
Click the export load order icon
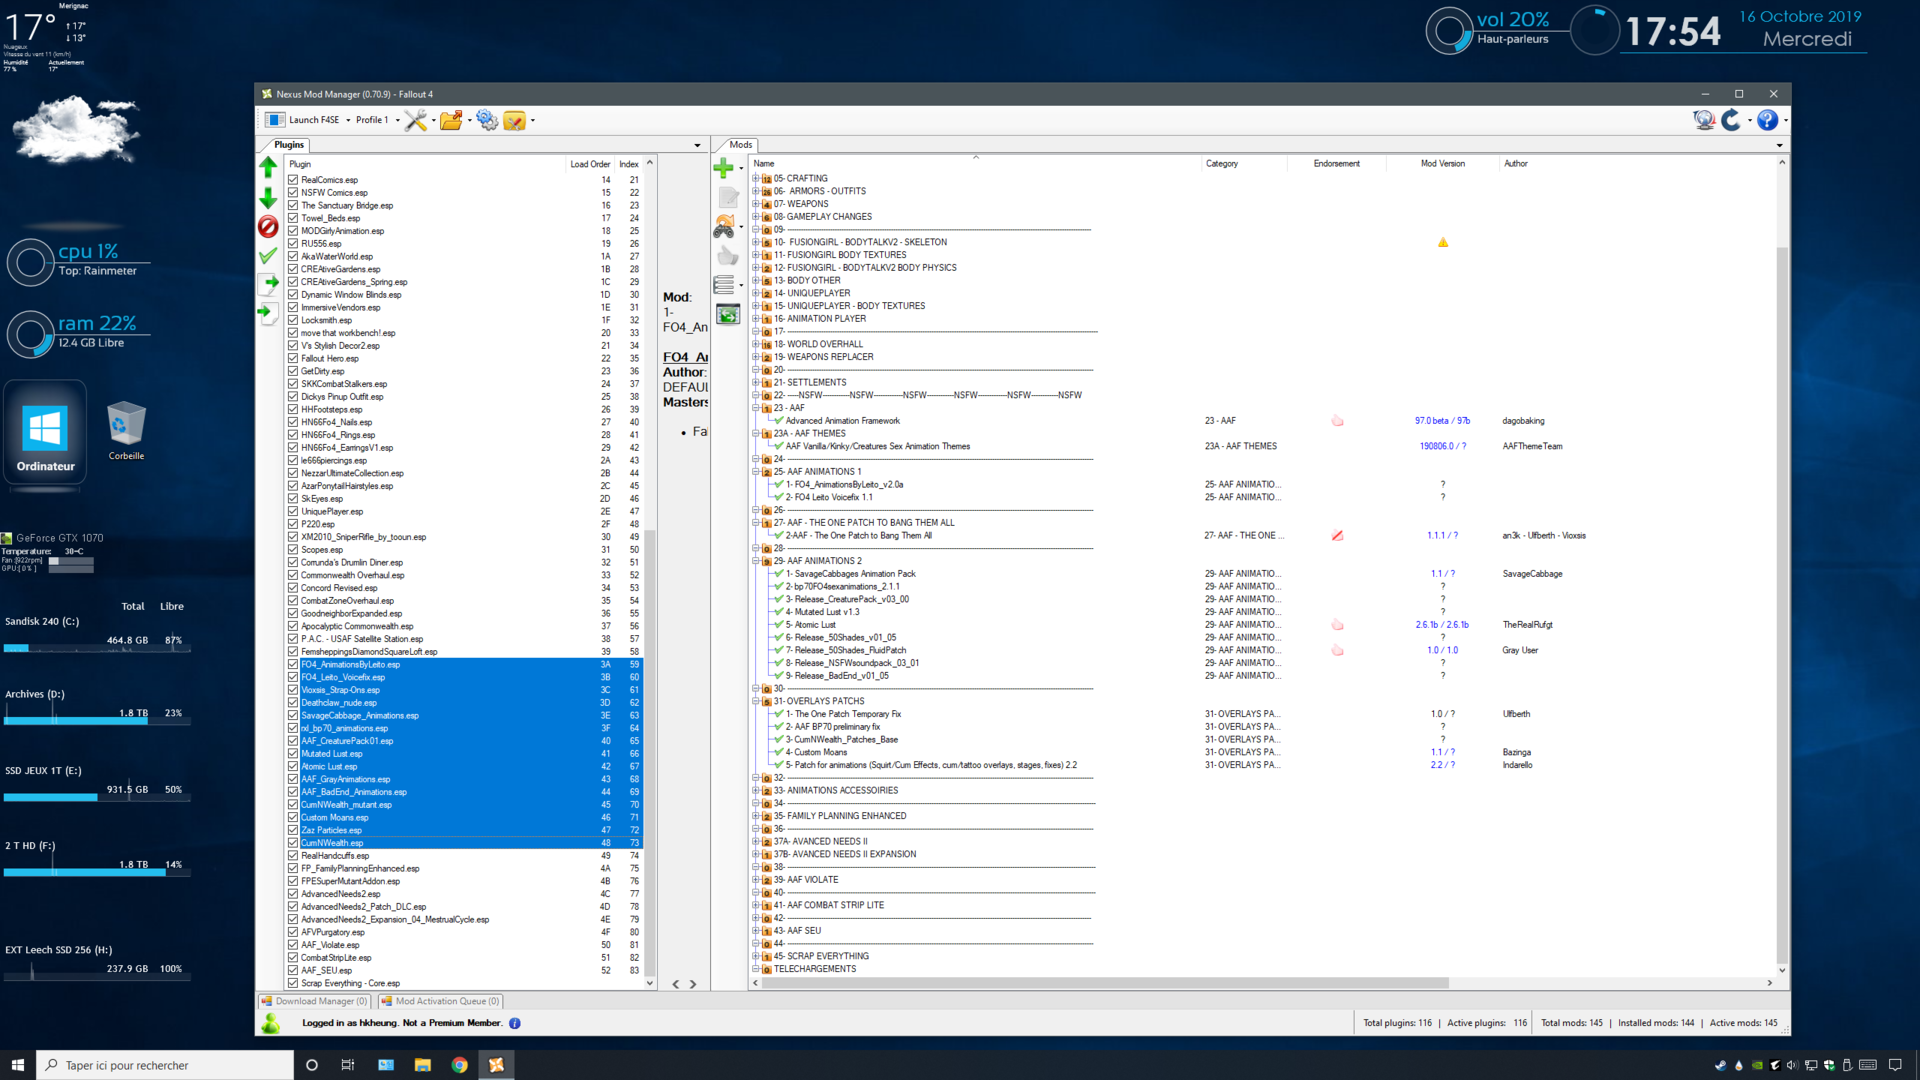(x=268, y=284)
